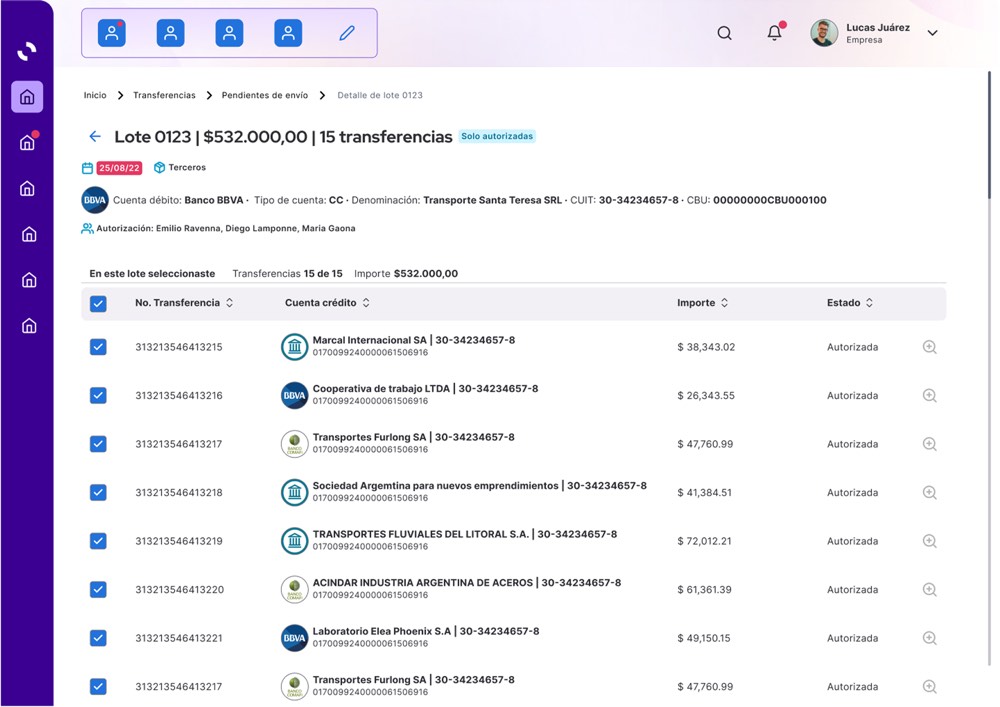Uncheck transfer 313213546413215
The image size is (1000, 707).
coord(98,347)
